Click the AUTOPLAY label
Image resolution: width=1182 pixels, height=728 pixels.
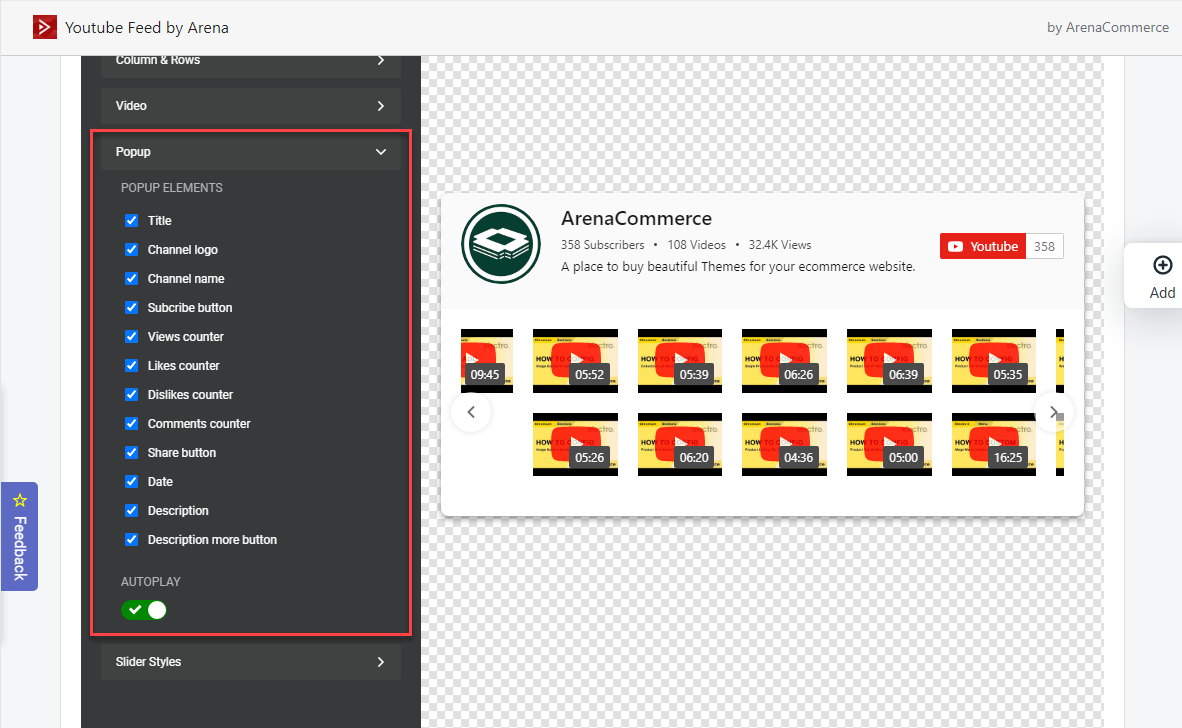pyautogui.click(x=151, y=582)
